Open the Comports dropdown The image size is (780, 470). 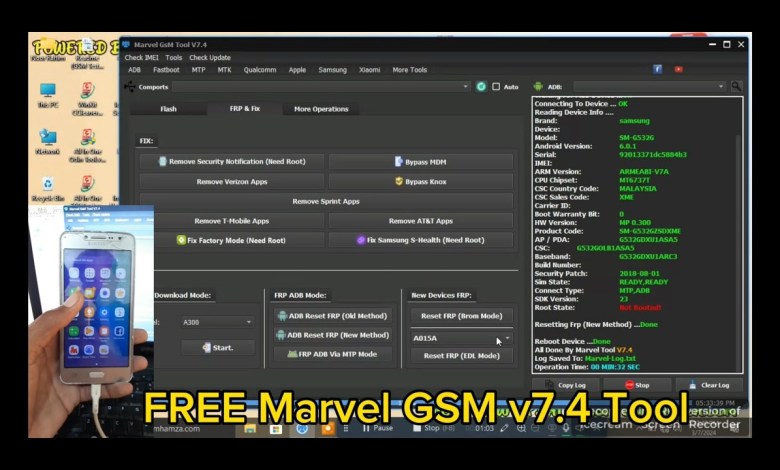[x=321, y=87]
